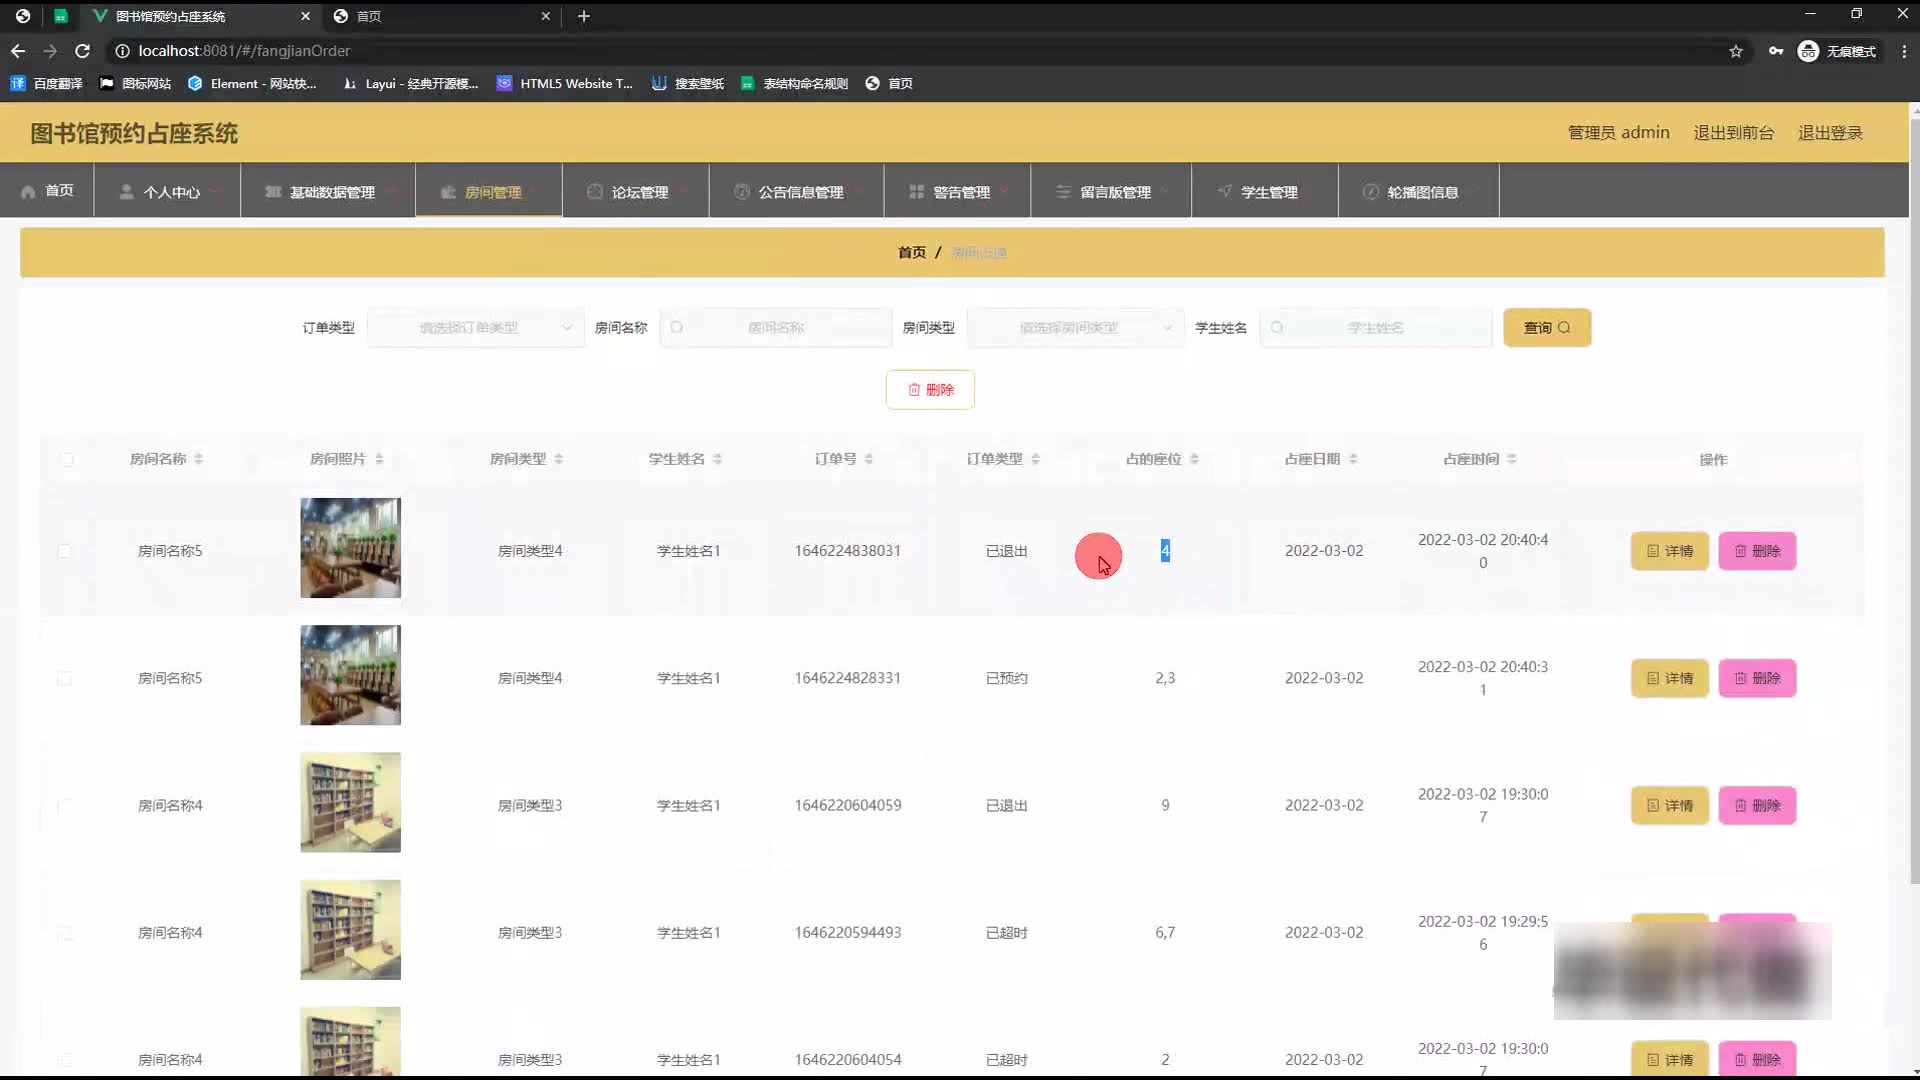Screen dimensions: 1920x1080
Task: Check the second row's checkbox
Action: coord(65,678)
